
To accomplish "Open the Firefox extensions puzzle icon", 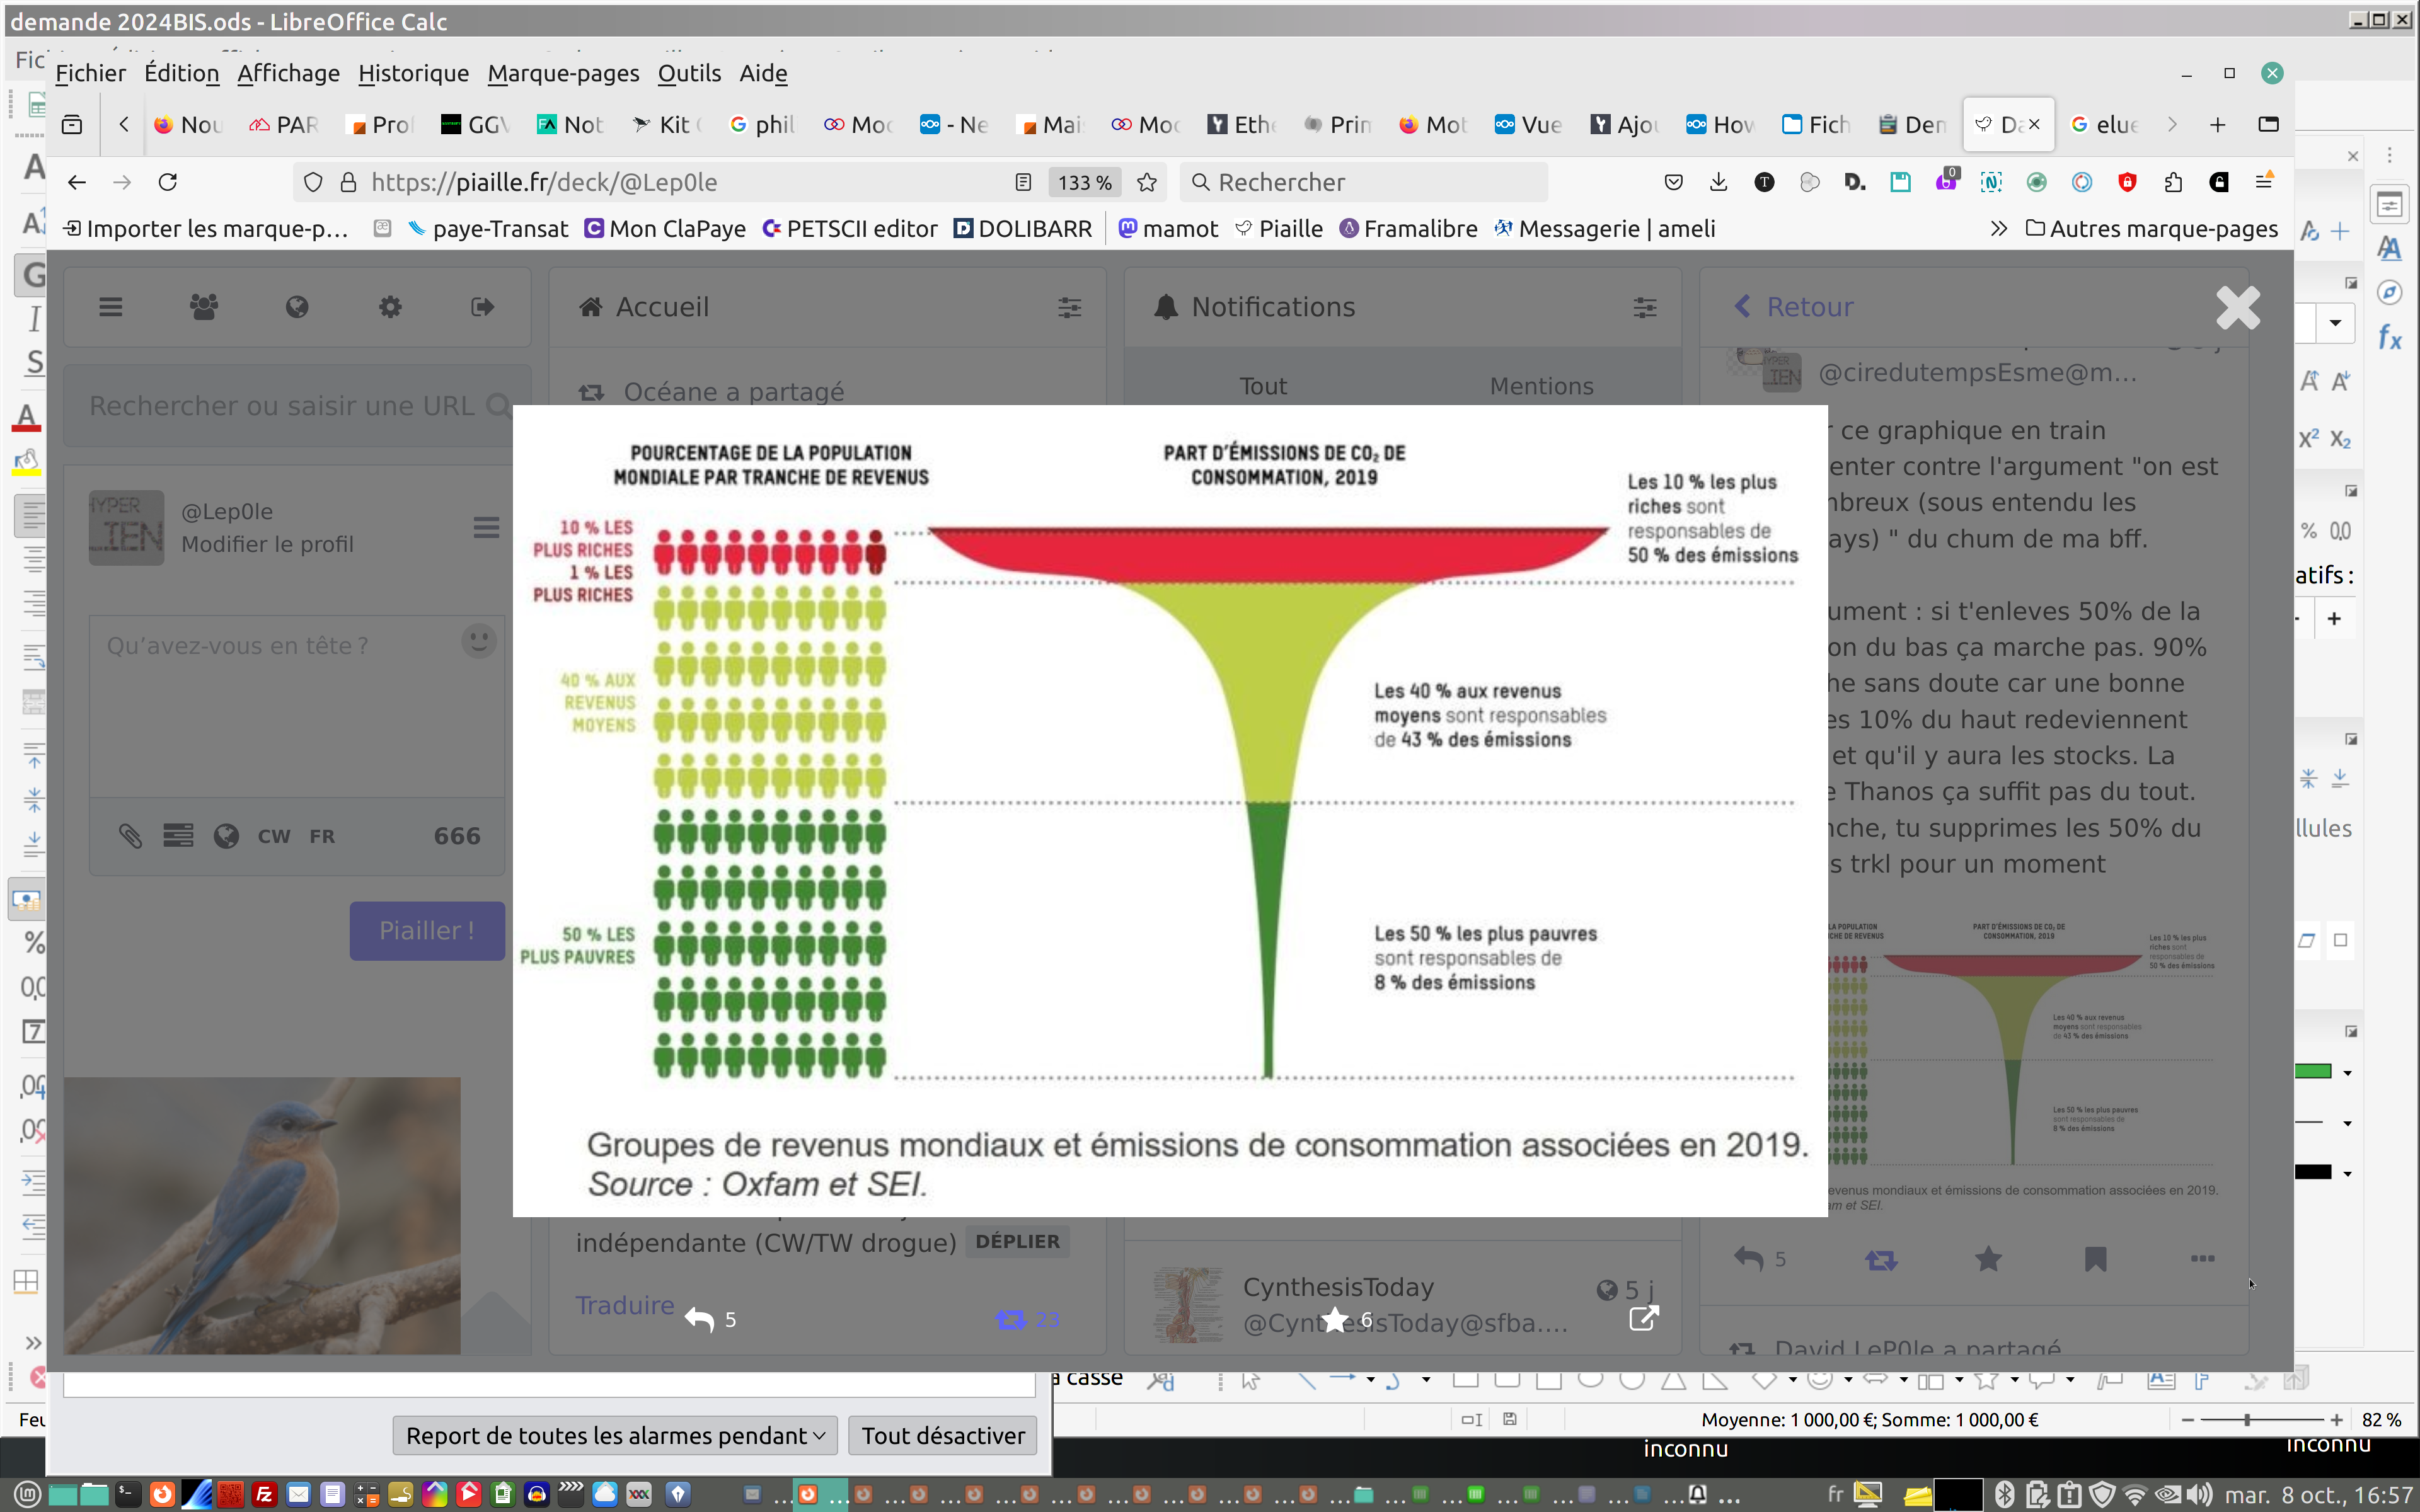I will tap(2173, 182).
